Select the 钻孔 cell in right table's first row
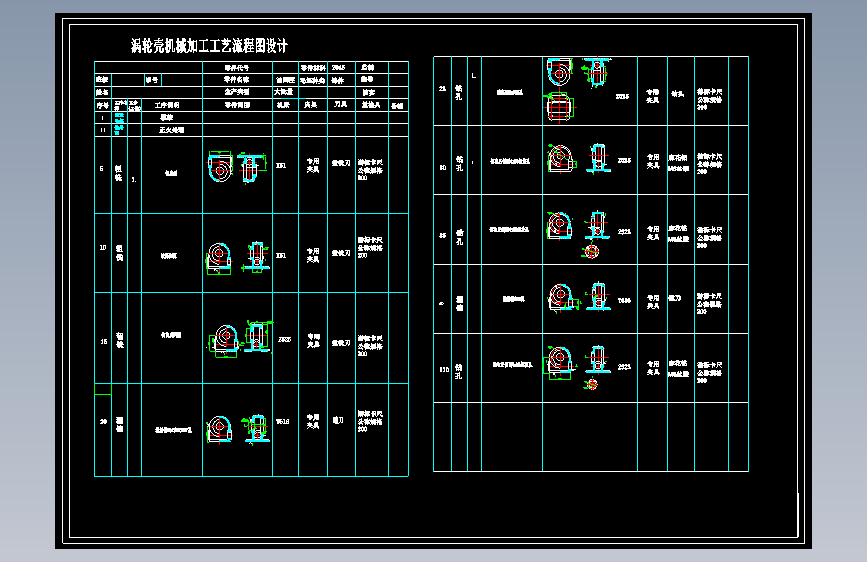The height and width of the screenshot is (562, 867). tap(459, 92)
